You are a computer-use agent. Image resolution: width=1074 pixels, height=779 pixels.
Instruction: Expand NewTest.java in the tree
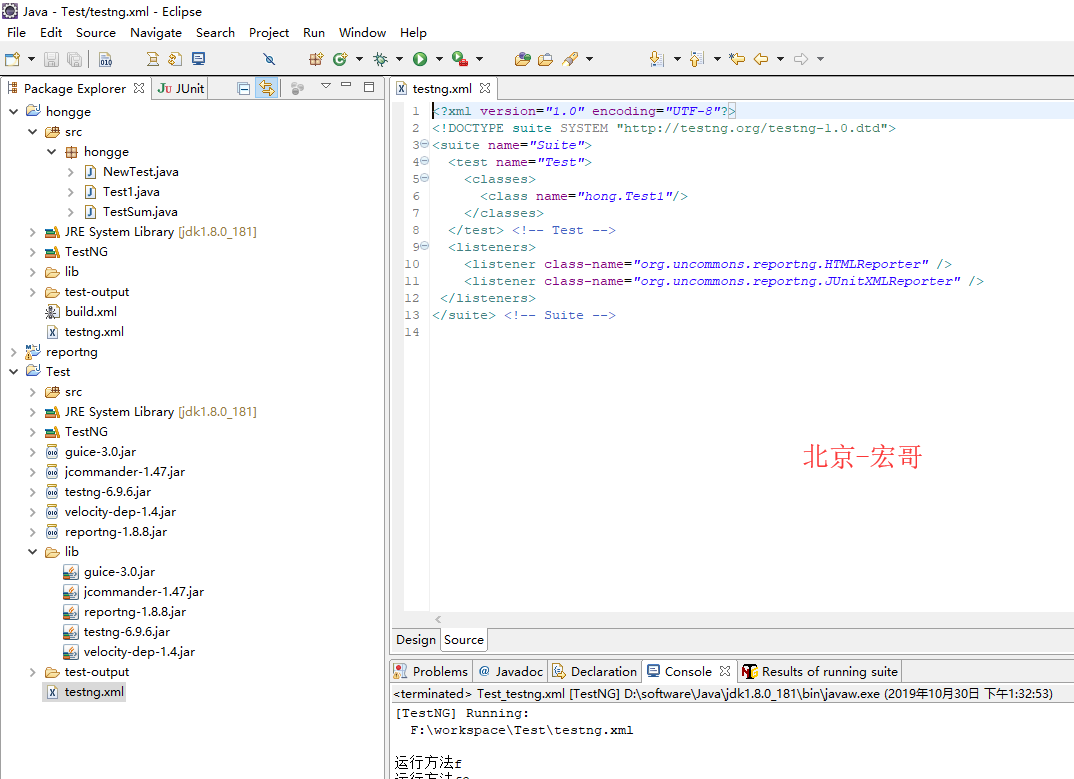click(71, 172)
